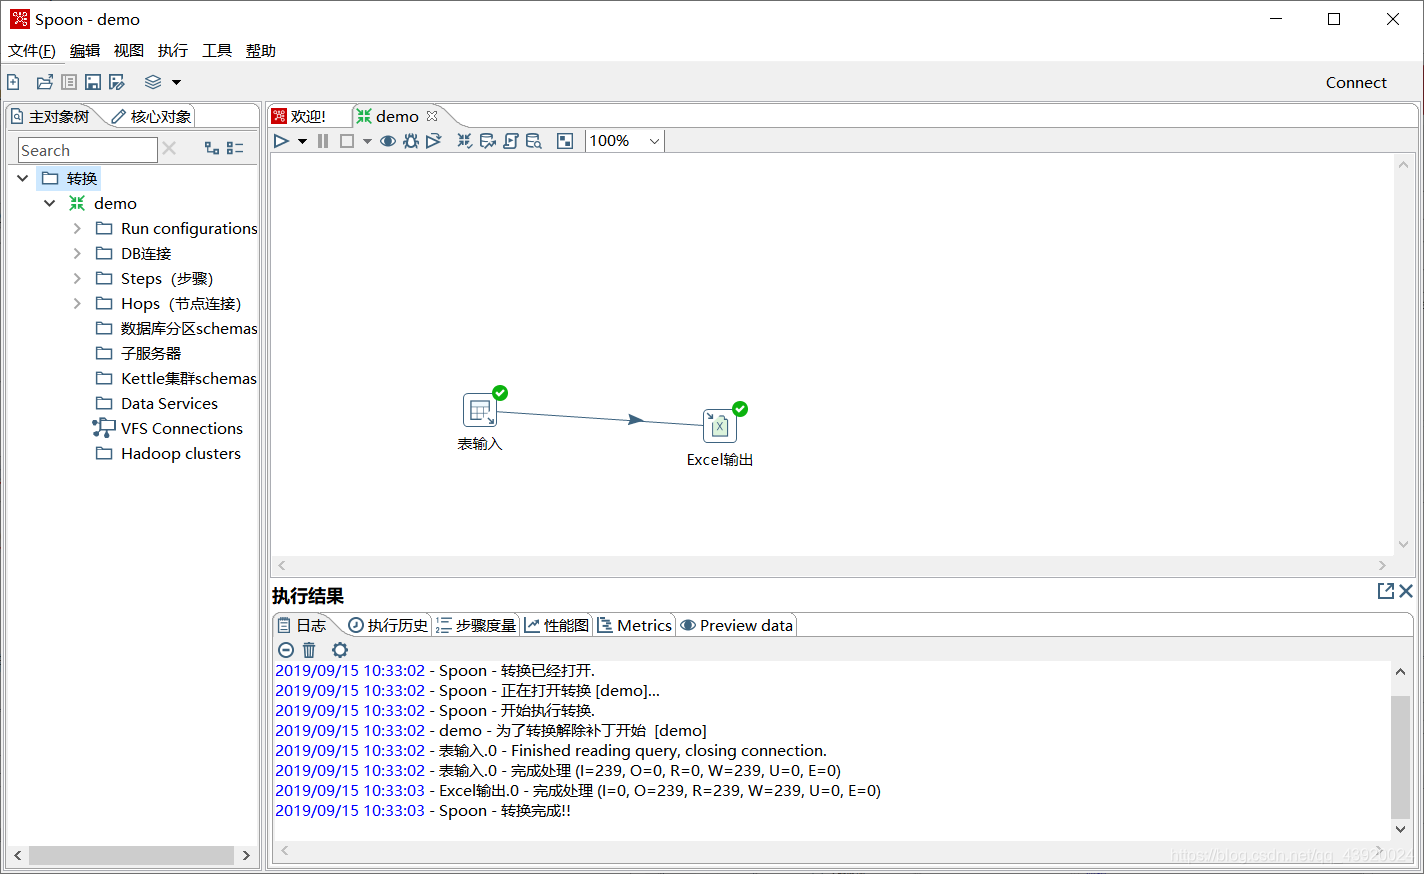Image resolution: width=1424 pixels, height=874 pixels.
Task: Click the explore database icon
Action: (x=534, y=141)
